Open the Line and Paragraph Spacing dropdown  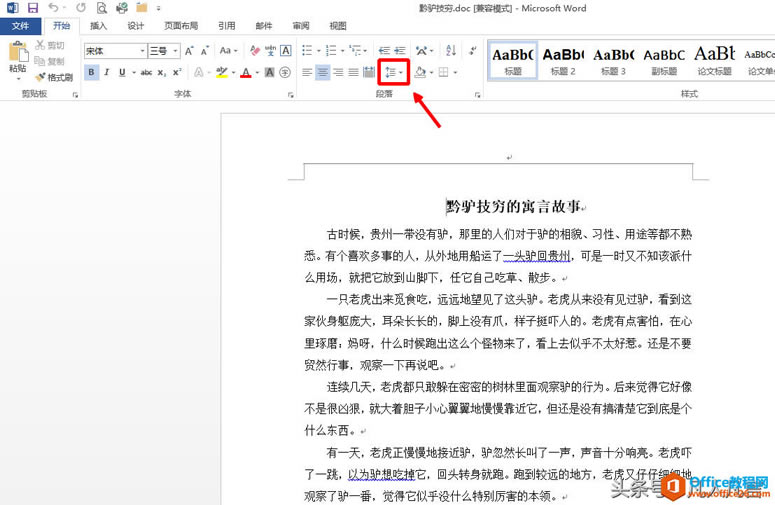point(394,72)
